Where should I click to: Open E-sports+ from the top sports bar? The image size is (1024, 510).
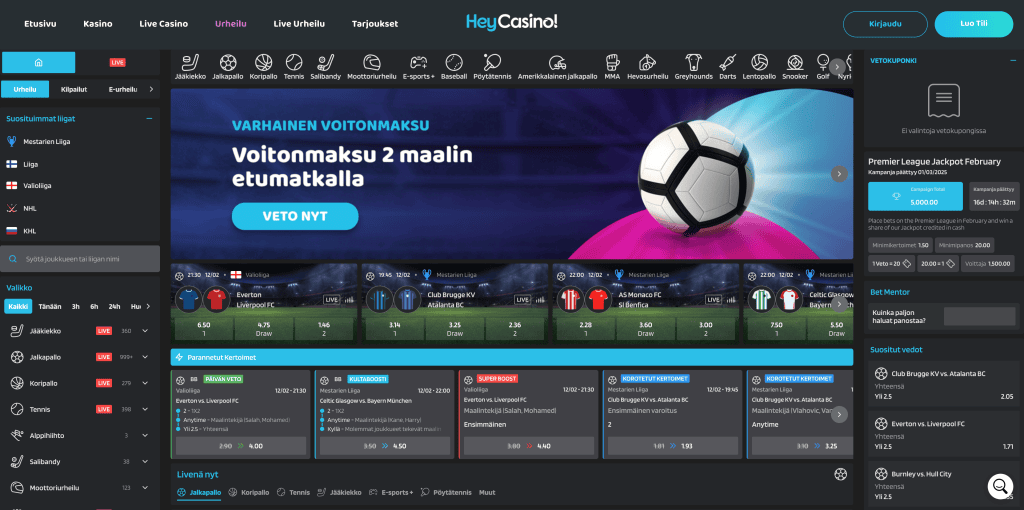(x=419, y=67)
